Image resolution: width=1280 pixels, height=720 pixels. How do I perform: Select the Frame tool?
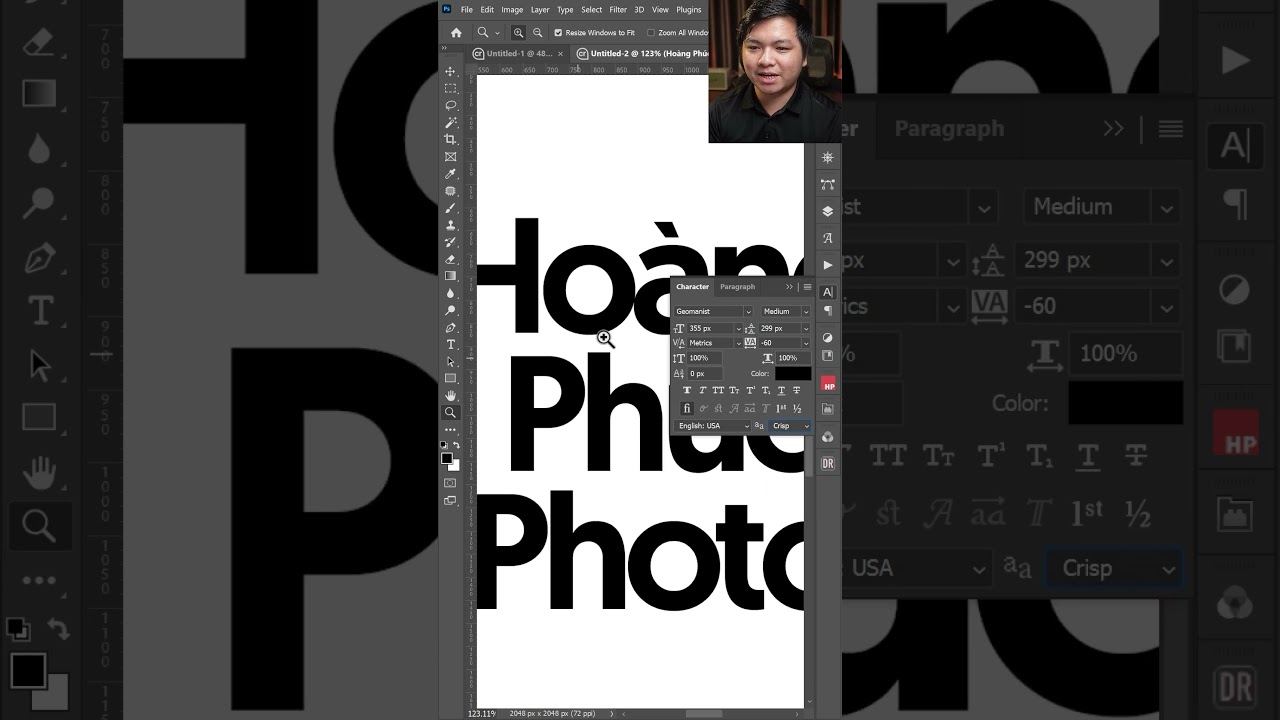click(450, 156)
